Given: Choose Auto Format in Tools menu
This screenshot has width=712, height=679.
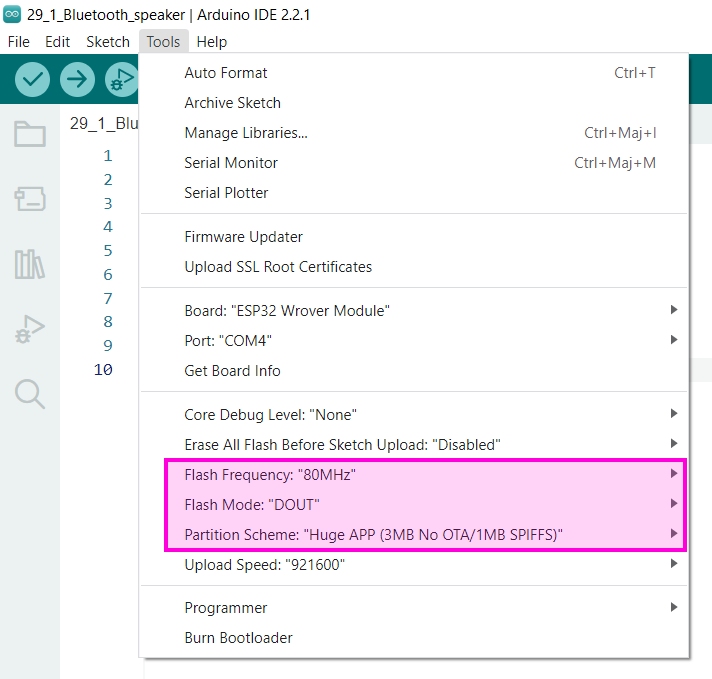Looking at the screenshot, I should (x=414, y=73).
